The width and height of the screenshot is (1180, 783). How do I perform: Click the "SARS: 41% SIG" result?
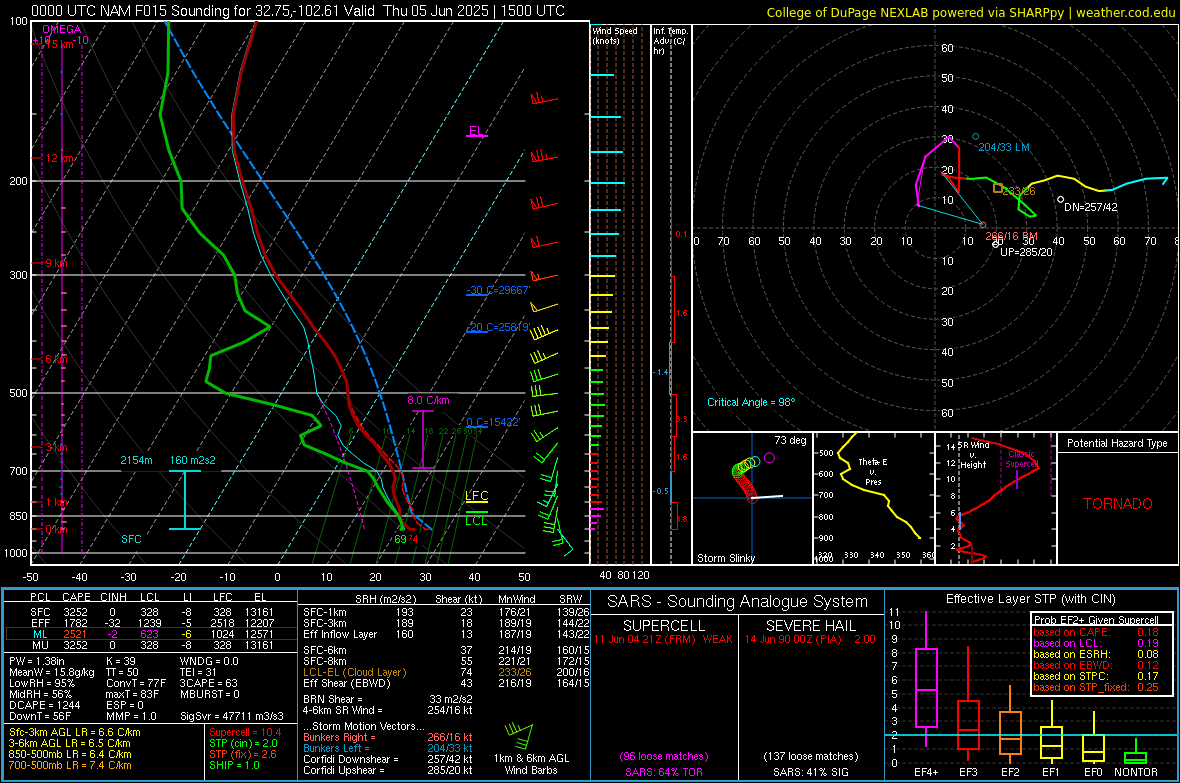[x=811, y=772]
